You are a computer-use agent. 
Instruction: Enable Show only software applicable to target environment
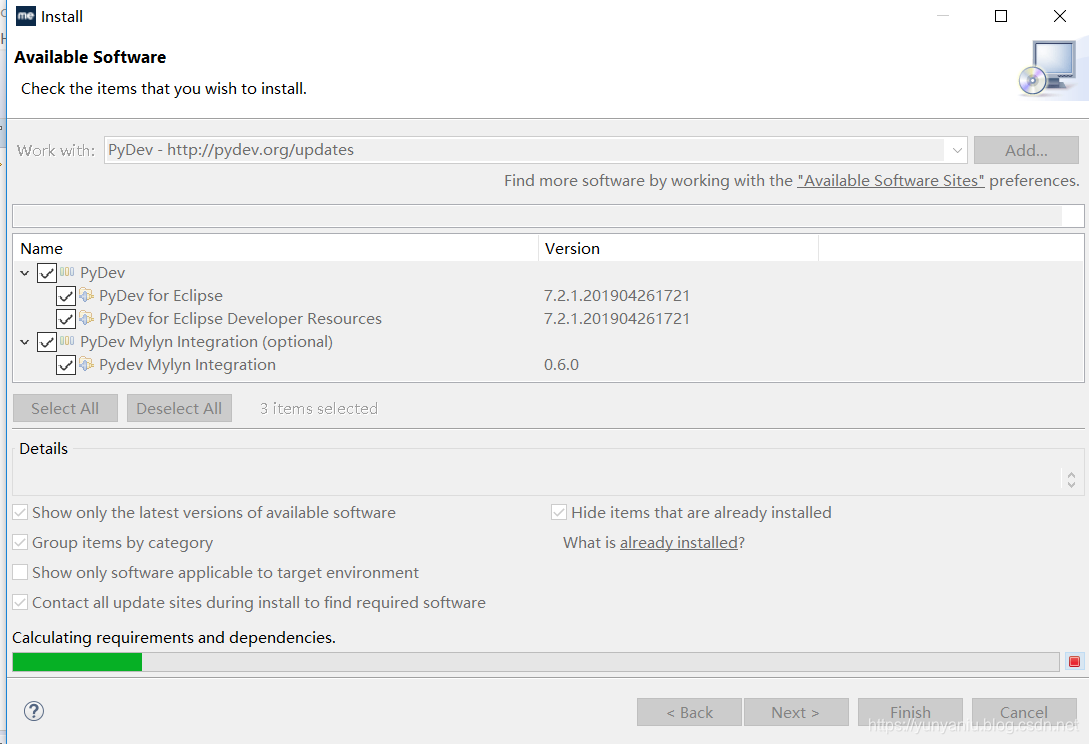pos(20,572)
